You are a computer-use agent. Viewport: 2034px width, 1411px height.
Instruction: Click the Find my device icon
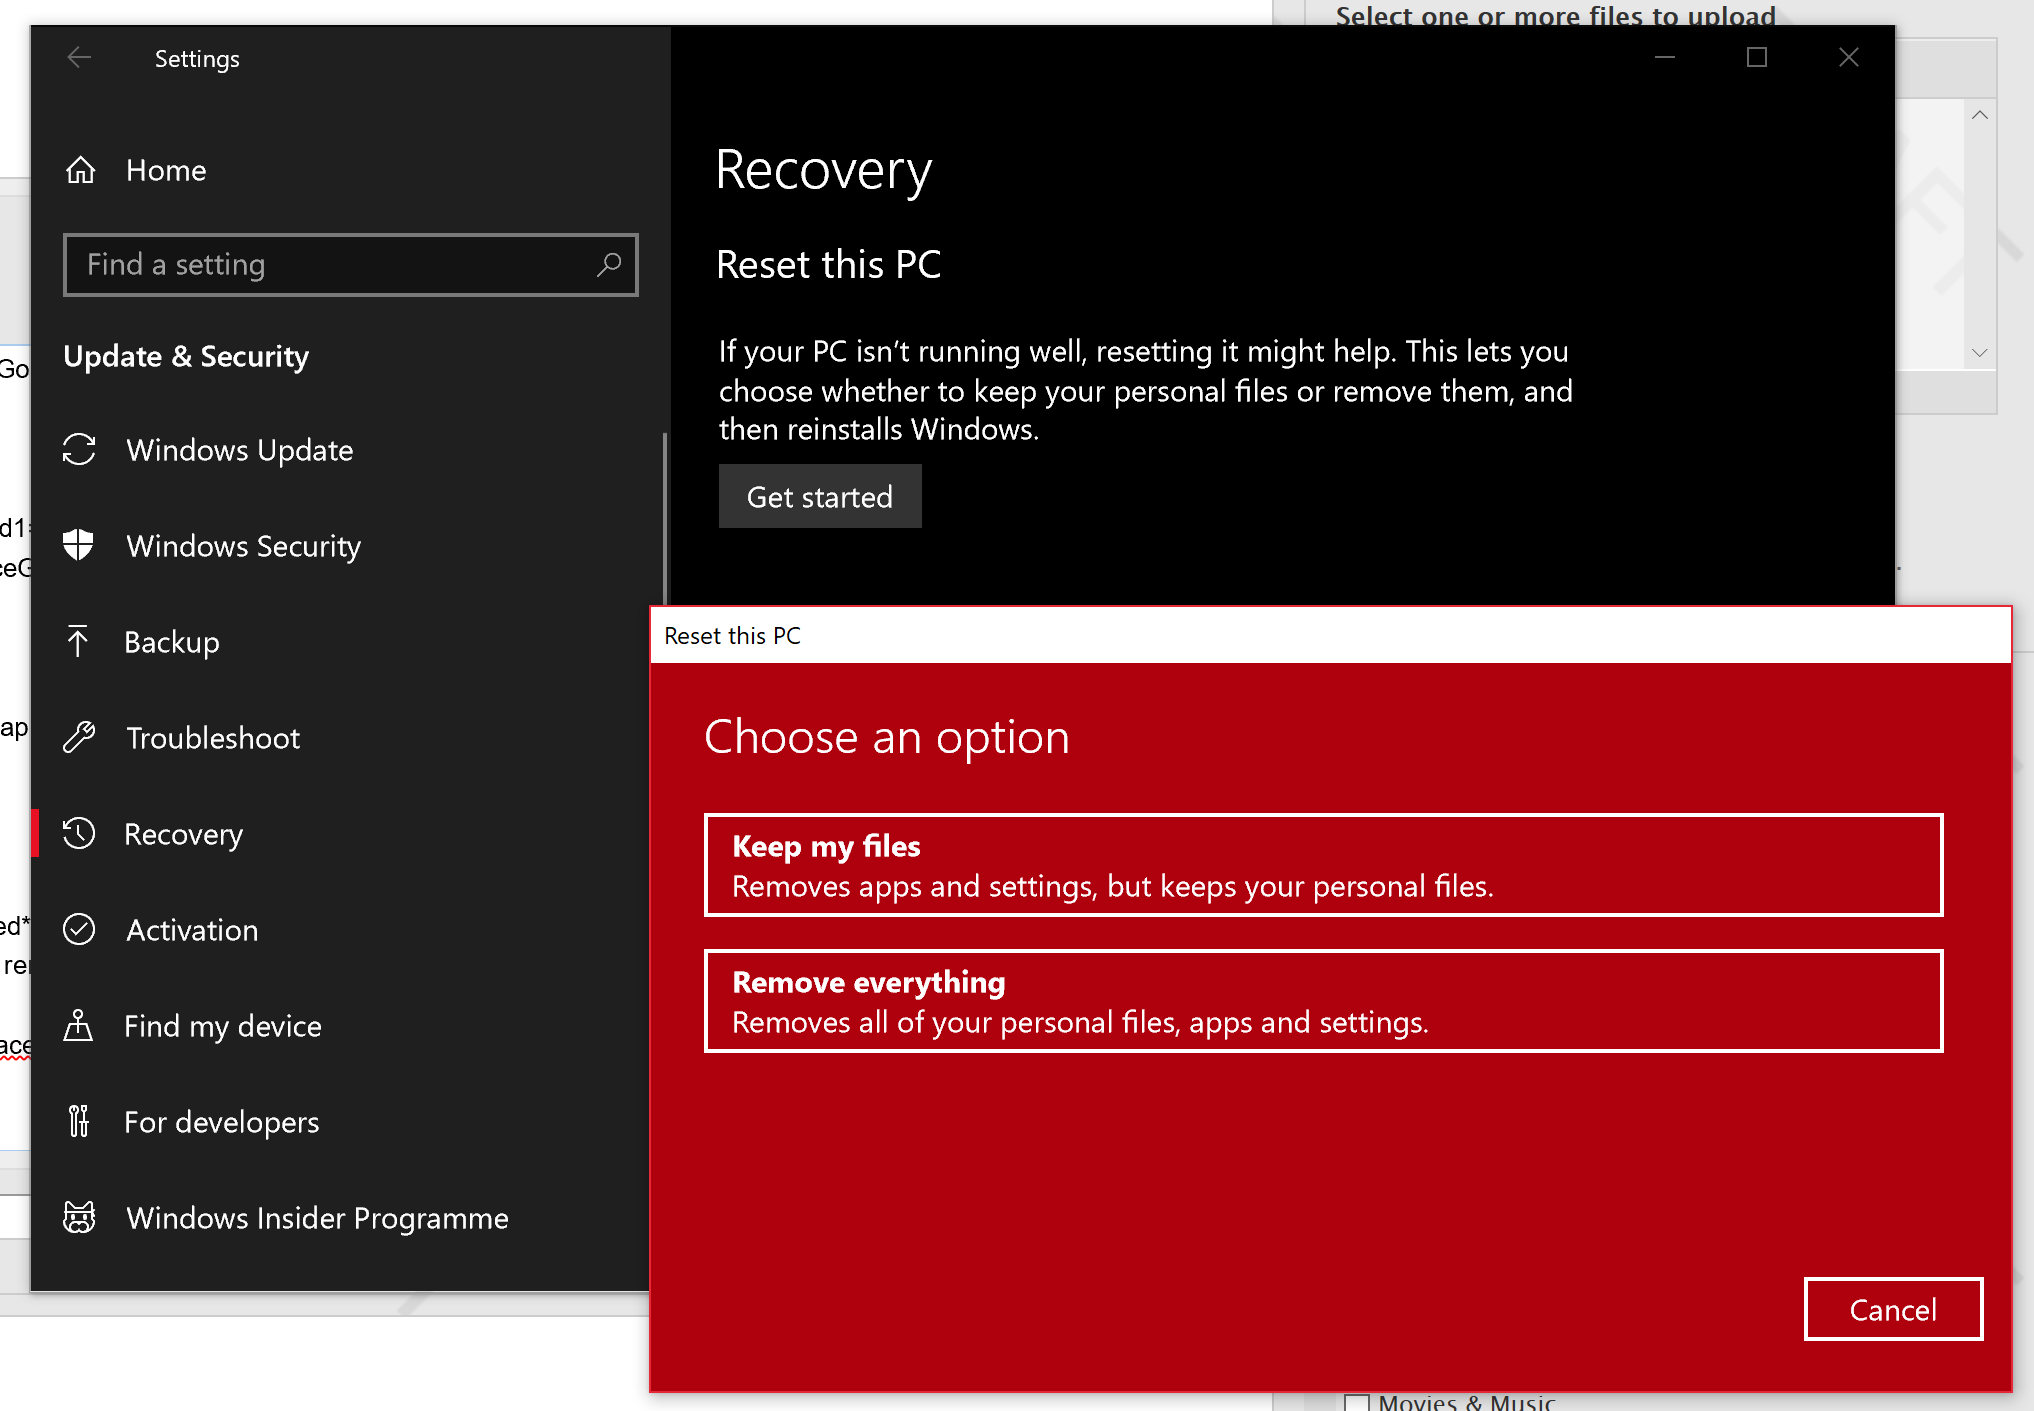(x=82, y=1025)
